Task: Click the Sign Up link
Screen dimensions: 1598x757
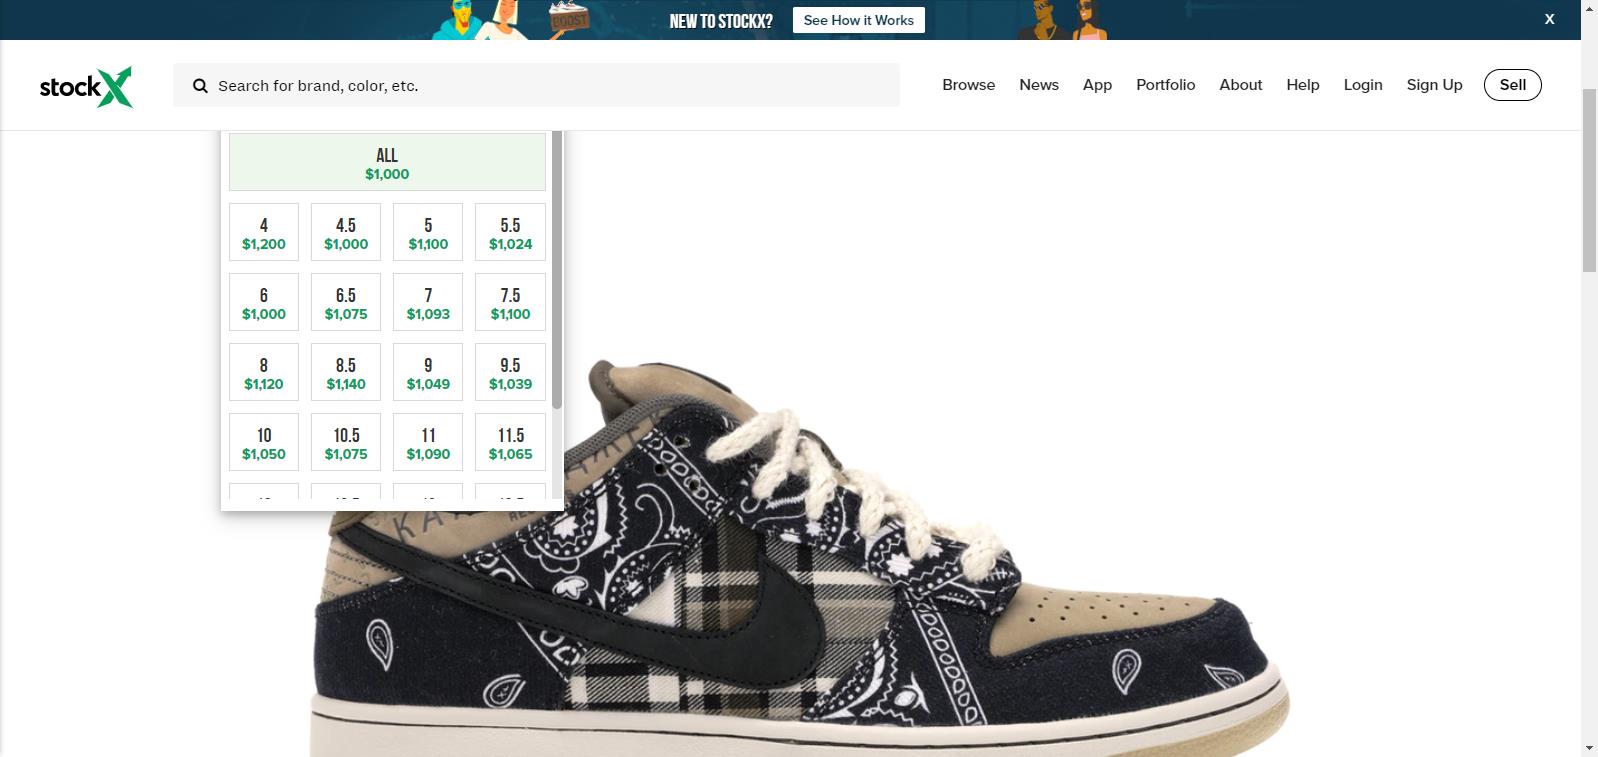Action: [x=1434, y=85]
